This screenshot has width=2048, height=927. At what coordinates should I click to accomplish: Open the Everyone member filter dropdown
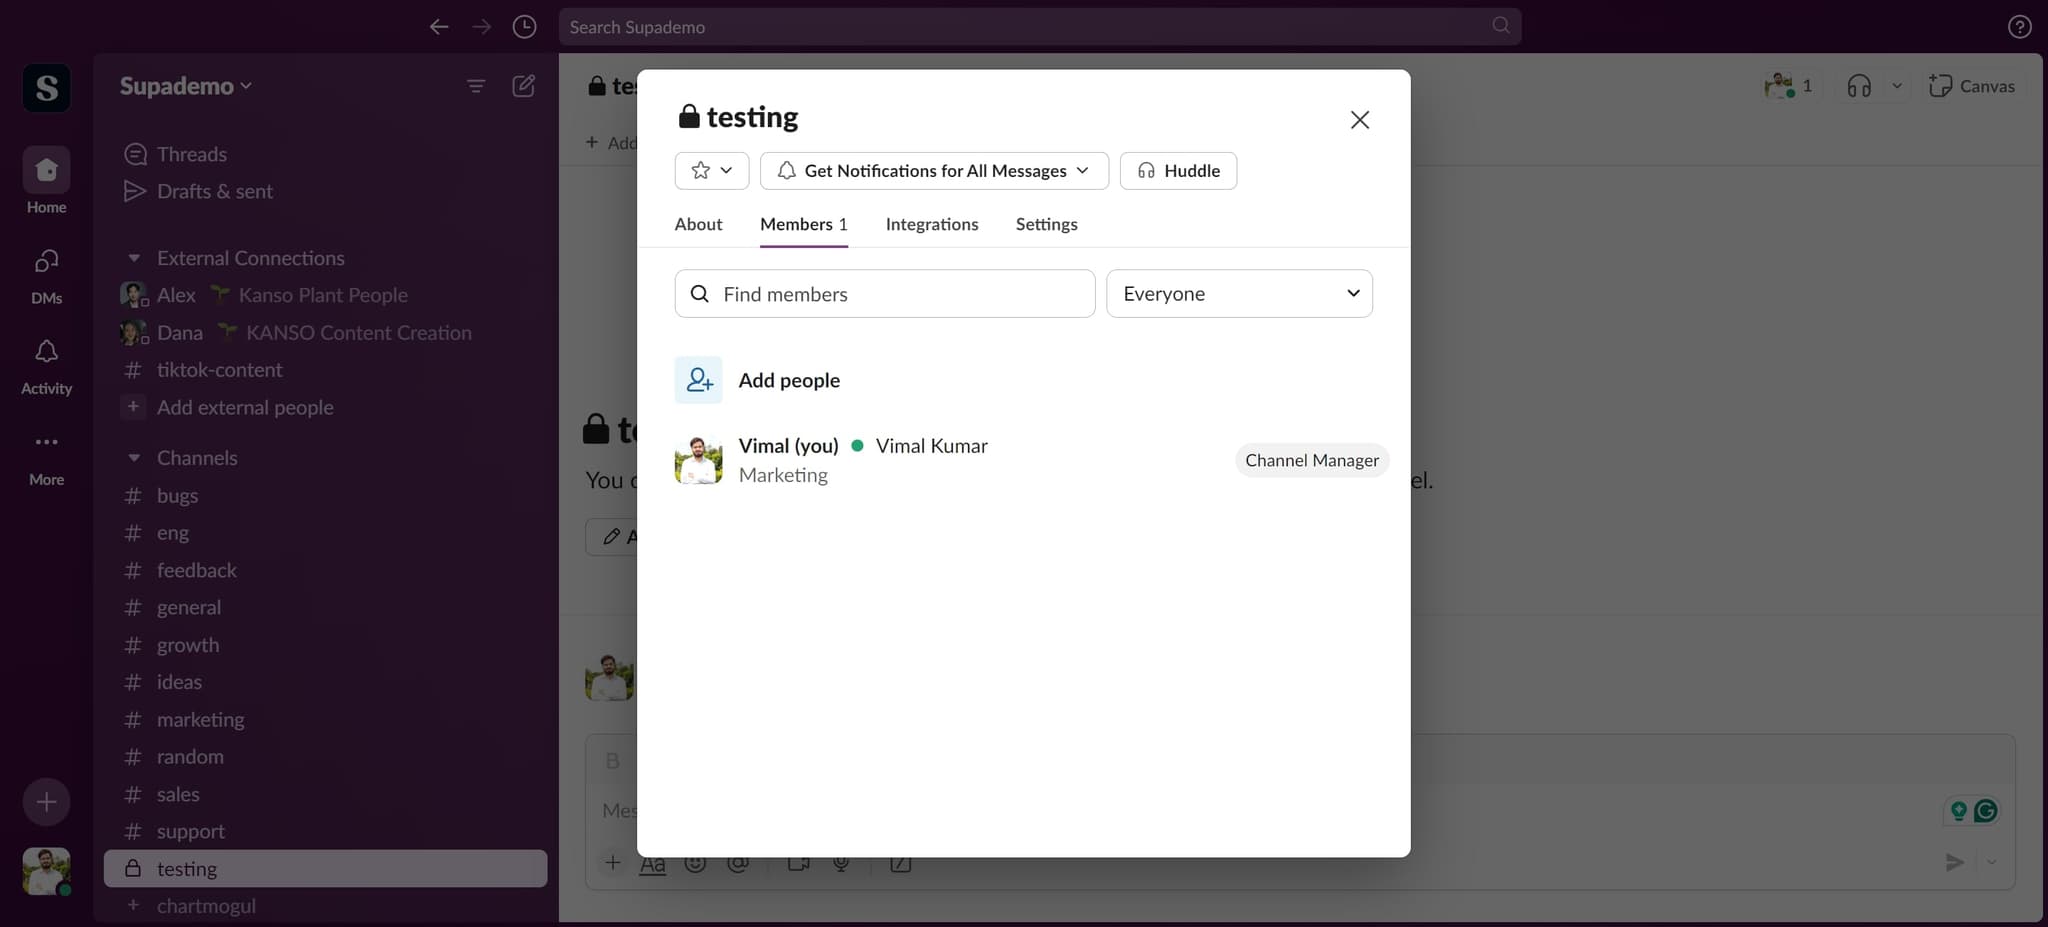[1239, 294]
